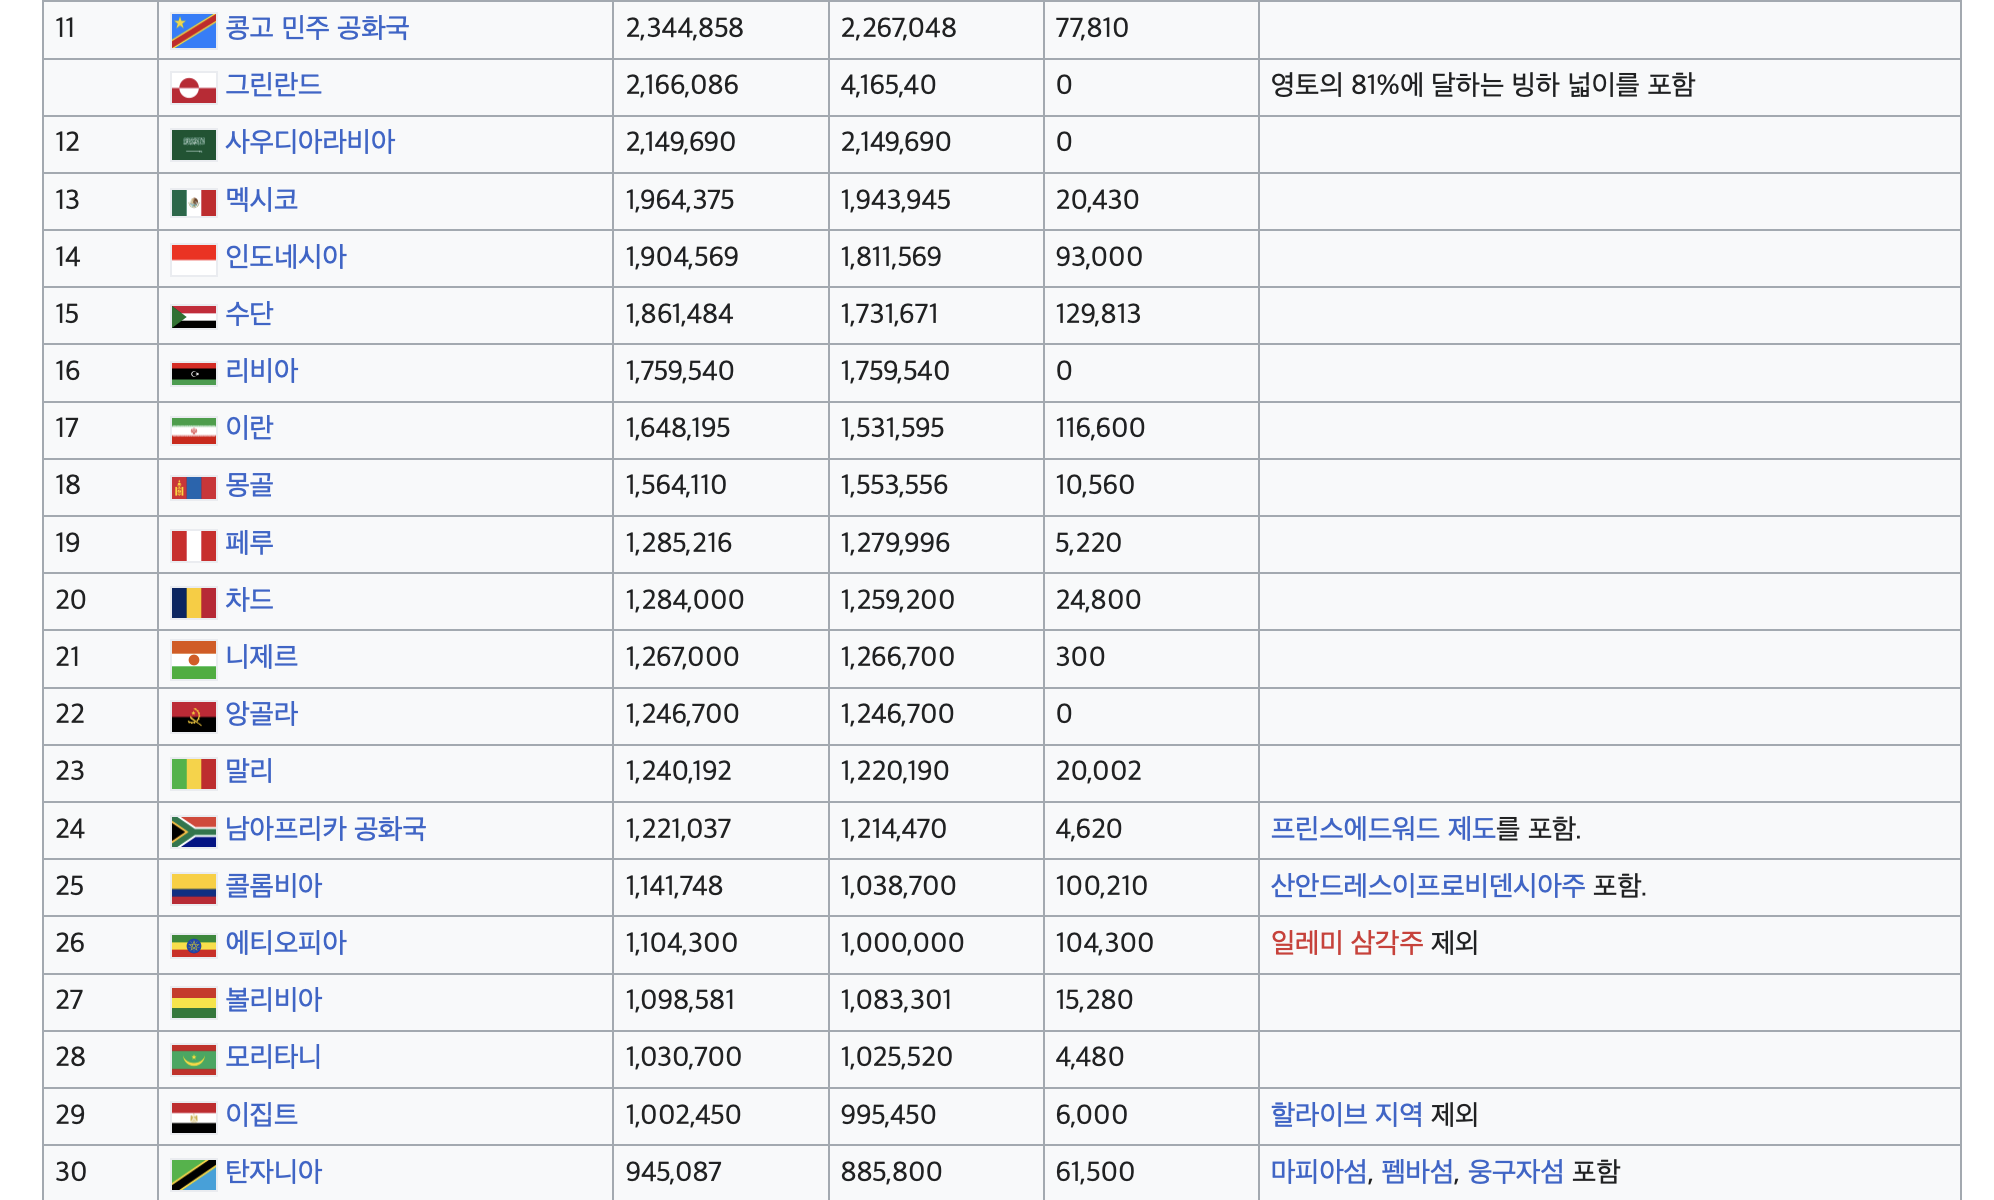Click the DR Congo flag icon
This screenshot has width=1994, height=1200.
[x=193, y=30]
